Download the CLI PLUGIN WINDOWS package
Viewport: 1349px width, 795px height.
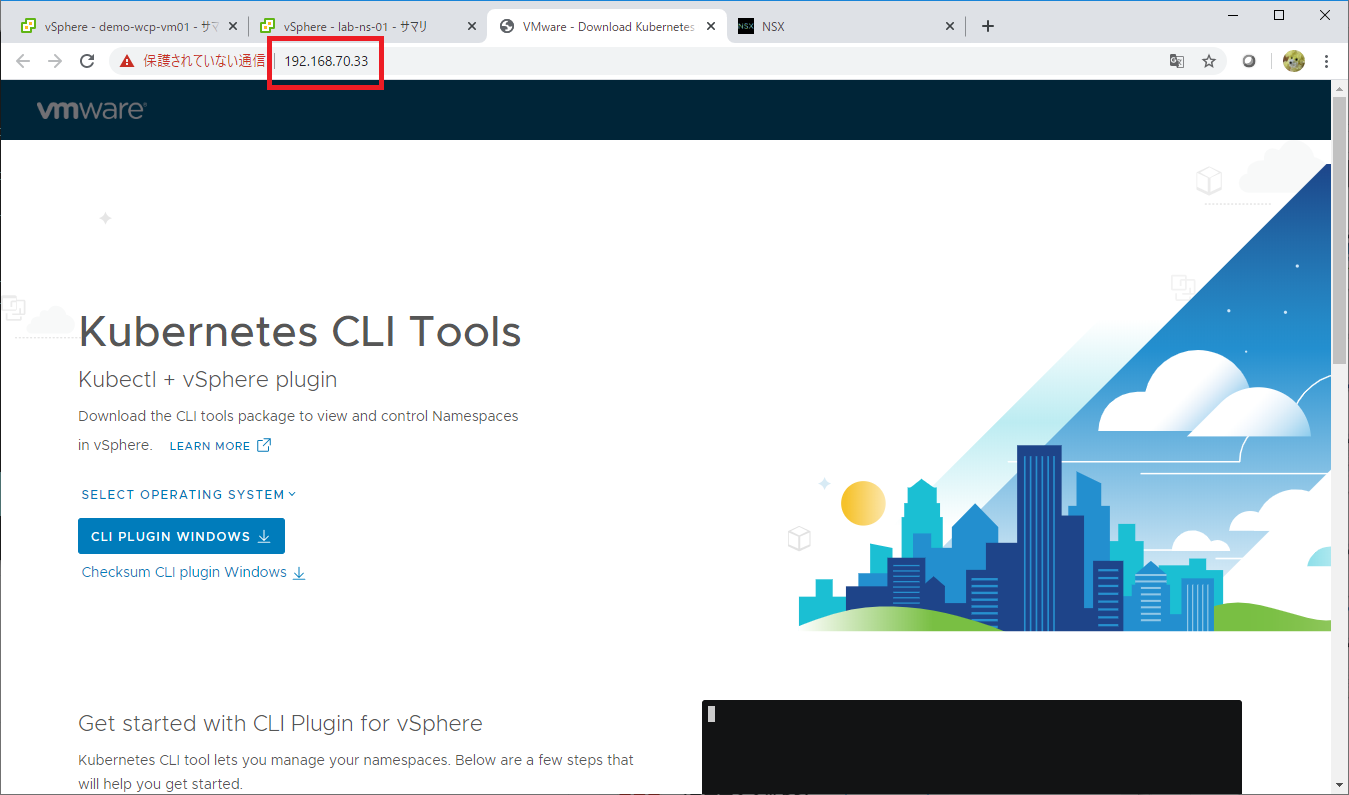click(x=181, y=536)
